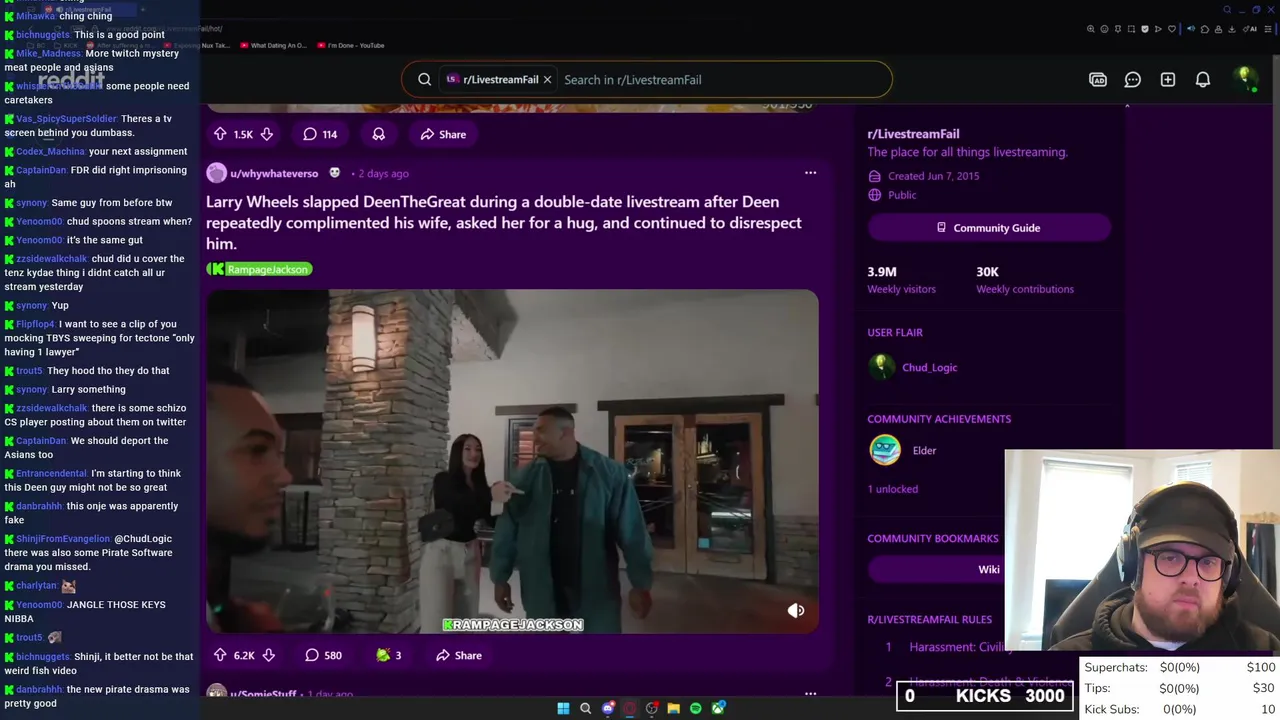This screenshot has width=1280, height=720.
Task: Open Xbox app from the taskbar
Action: pyautogui.click(x=718, y=709)
